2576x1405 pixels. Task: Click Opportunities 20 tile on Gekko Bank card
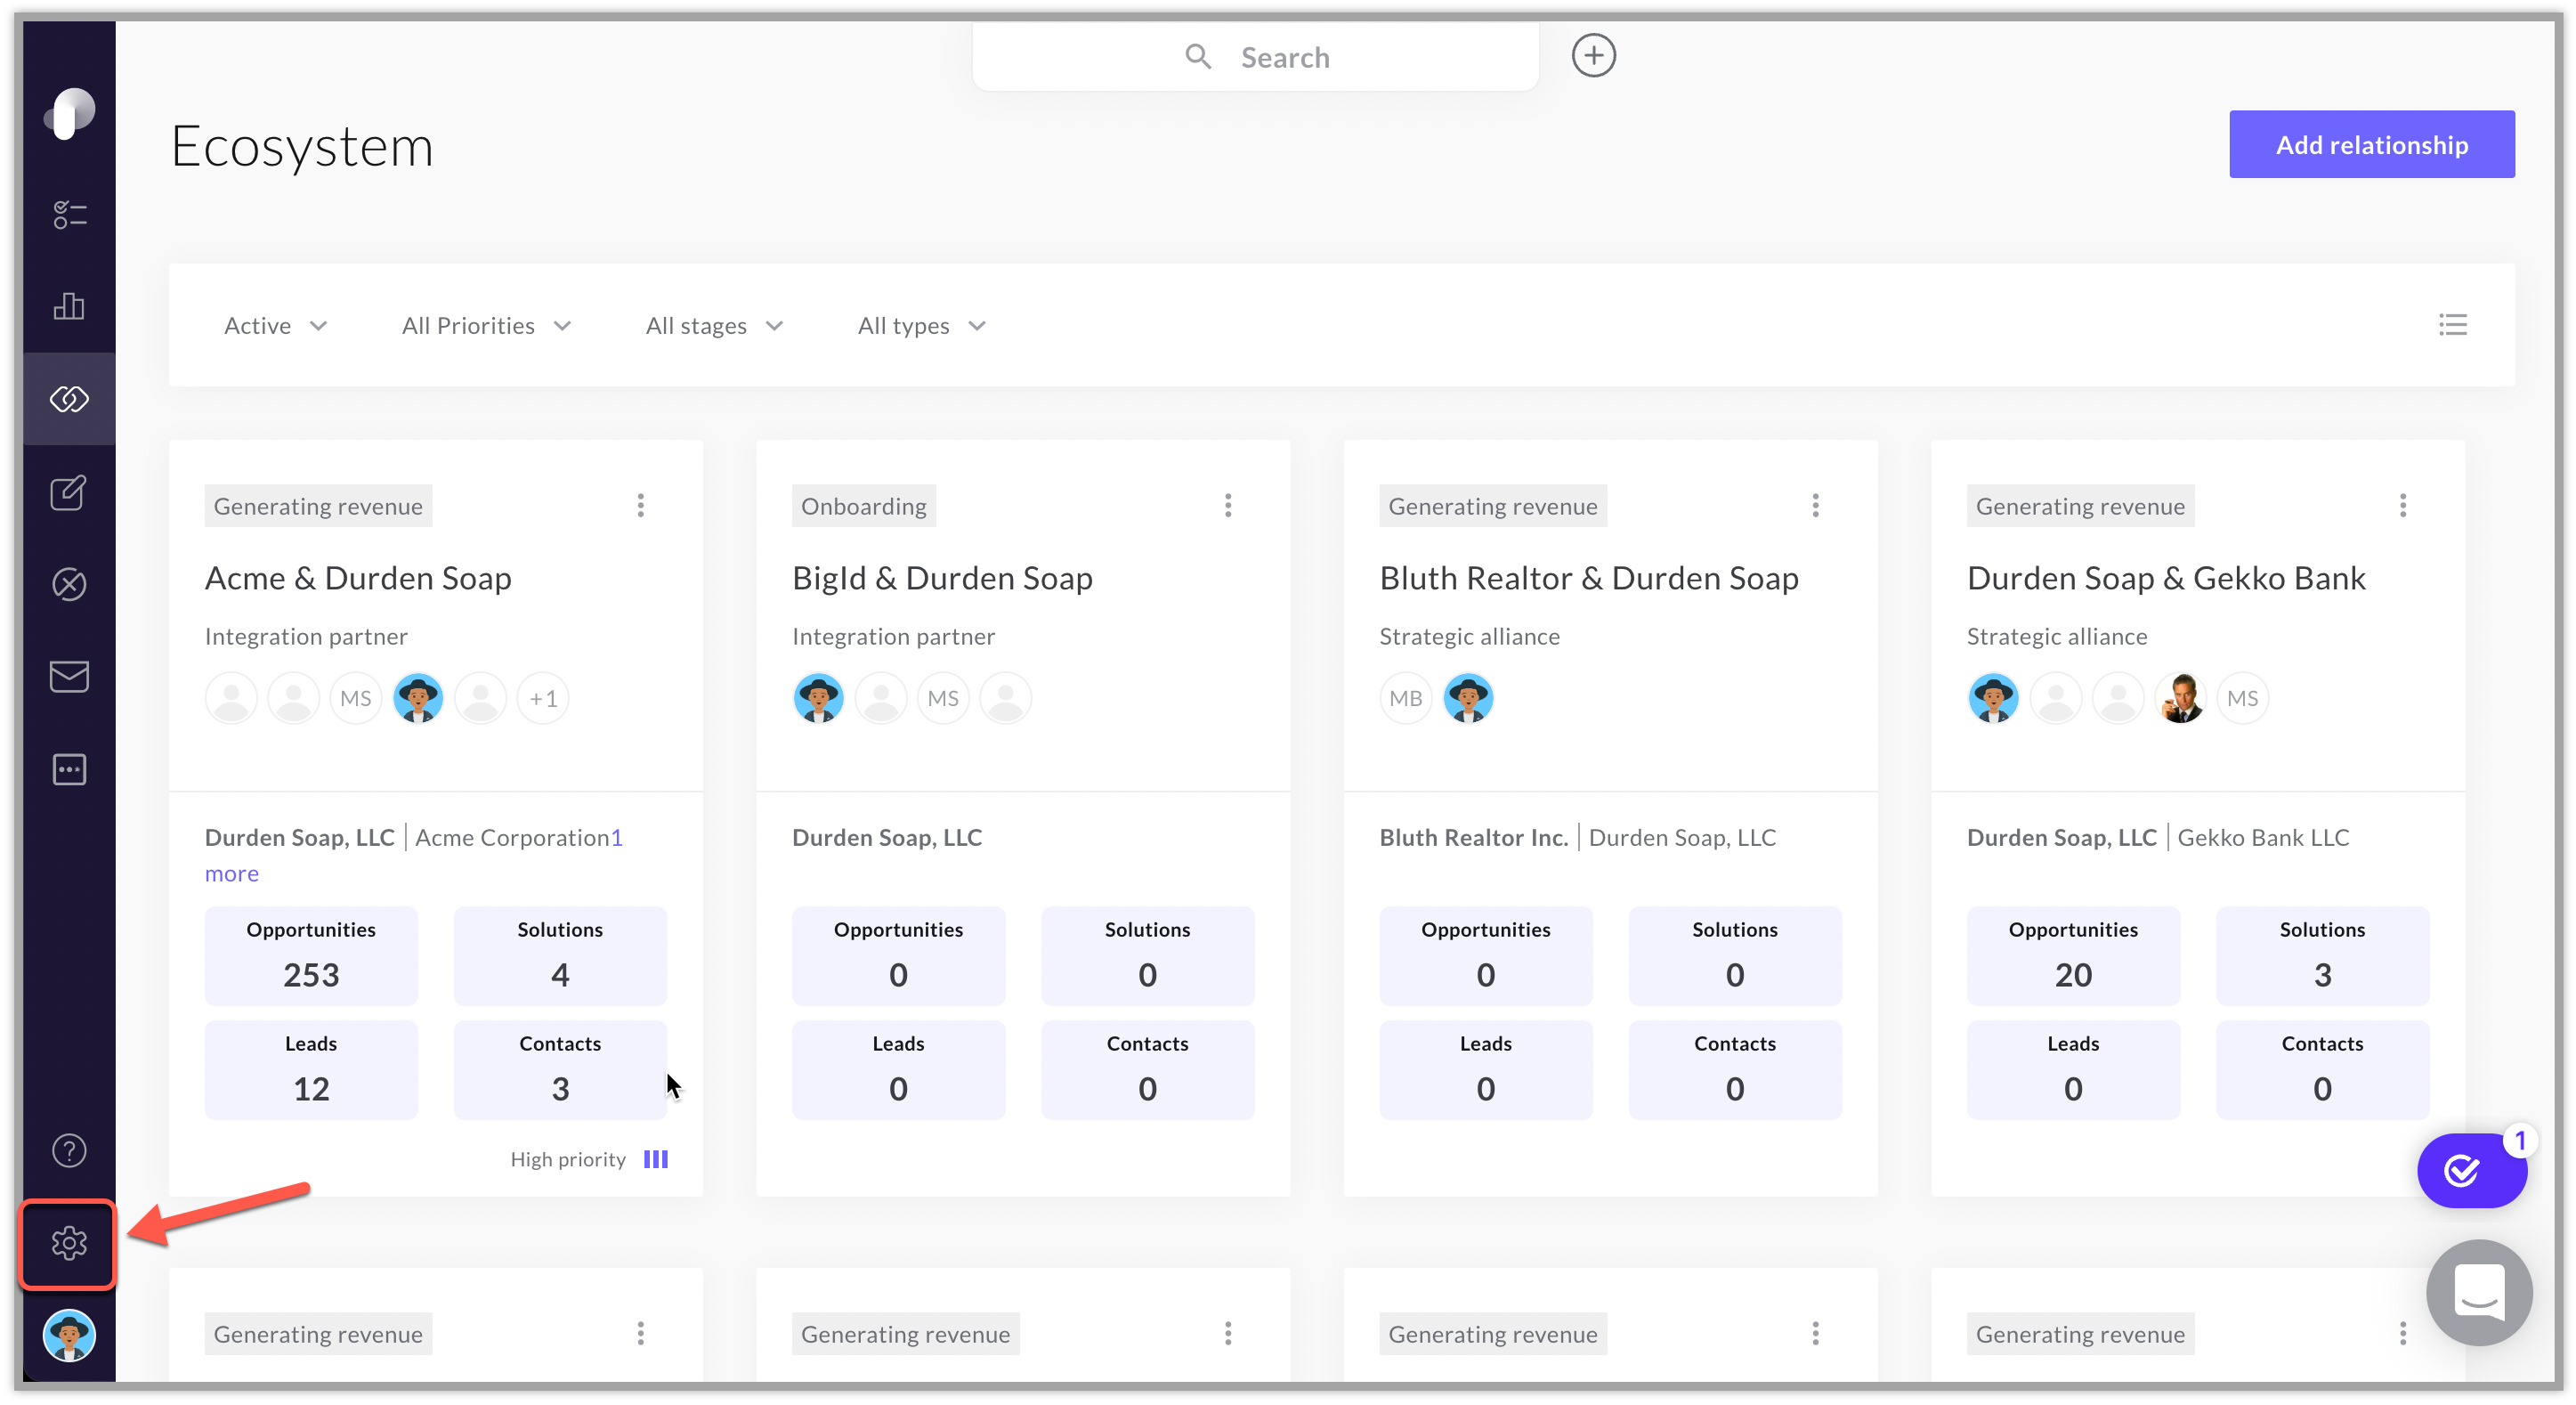pos(2073,955)
